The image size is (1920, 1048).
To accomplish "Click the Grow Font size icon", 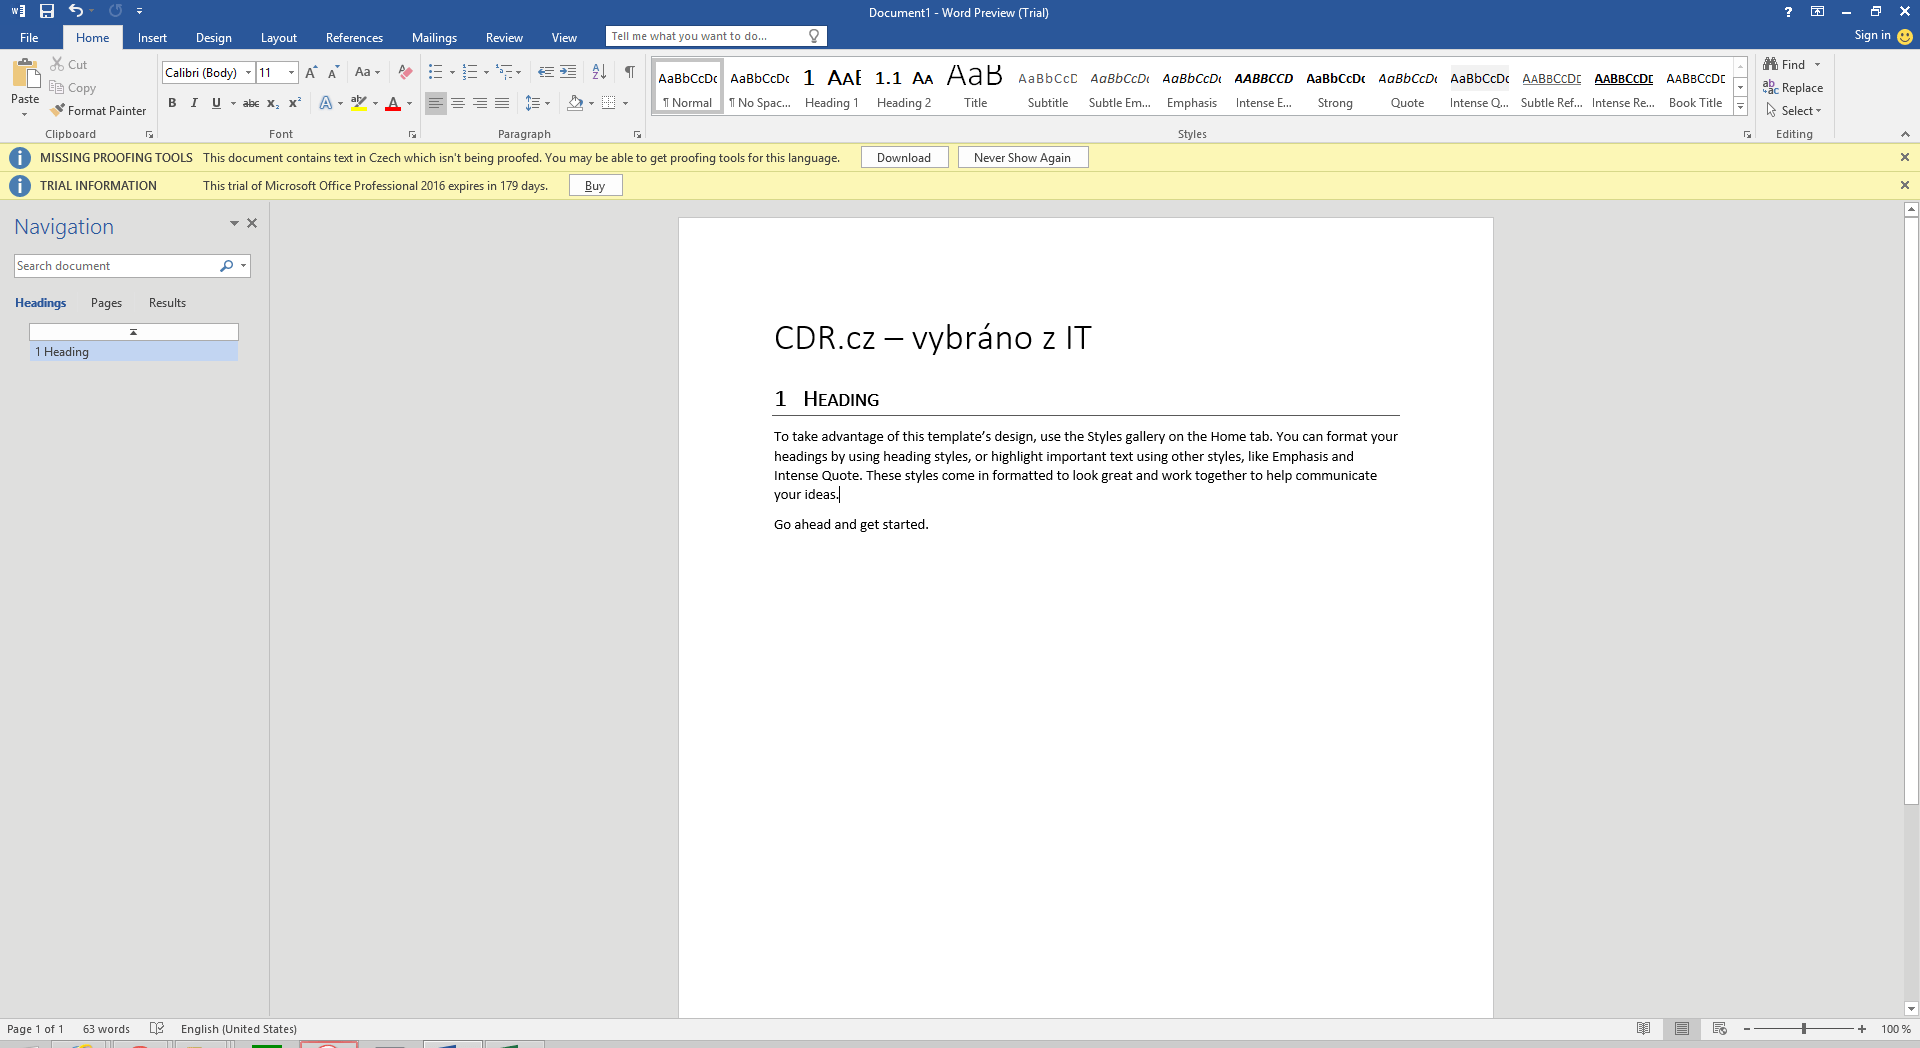I will click(x=311, y=72).
